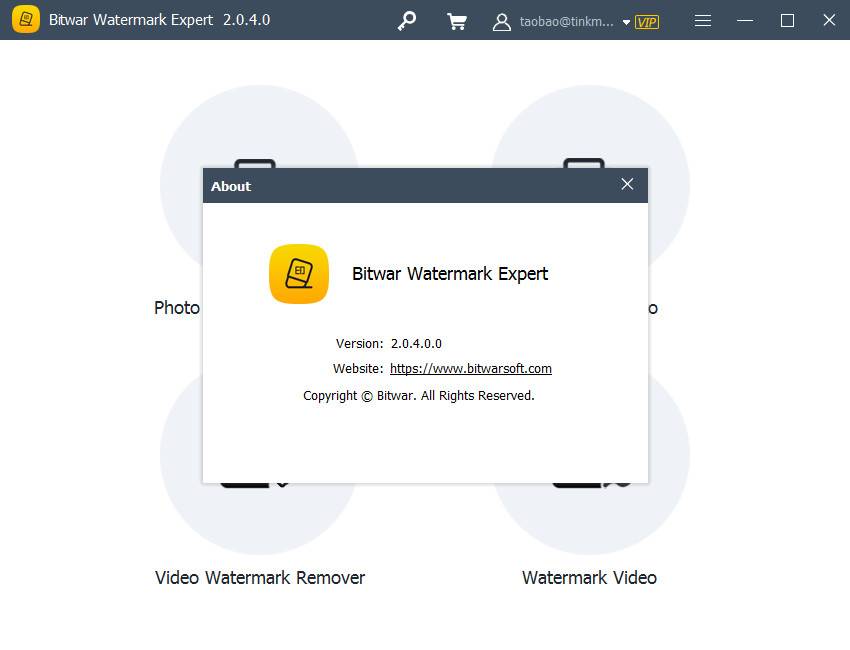Minimize the Bitwar Watermark Expert window
850x650 pixels.
745,21
